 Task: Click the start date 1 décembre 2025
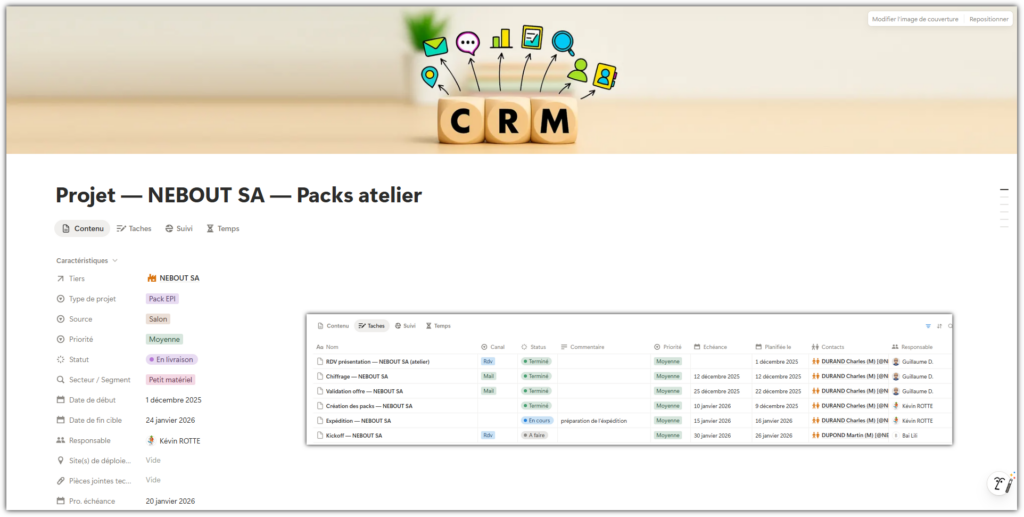pyautogui.click(x=173, y=400)
